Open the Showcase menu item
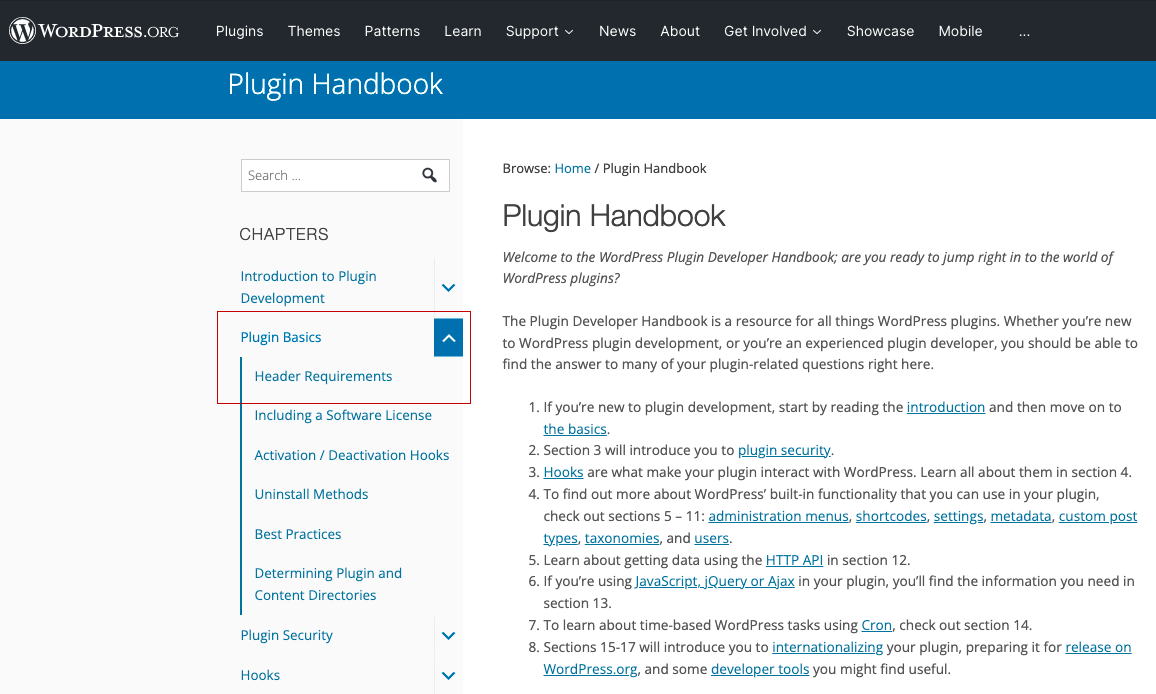1156x694 pixels. [x=880, y=31]
